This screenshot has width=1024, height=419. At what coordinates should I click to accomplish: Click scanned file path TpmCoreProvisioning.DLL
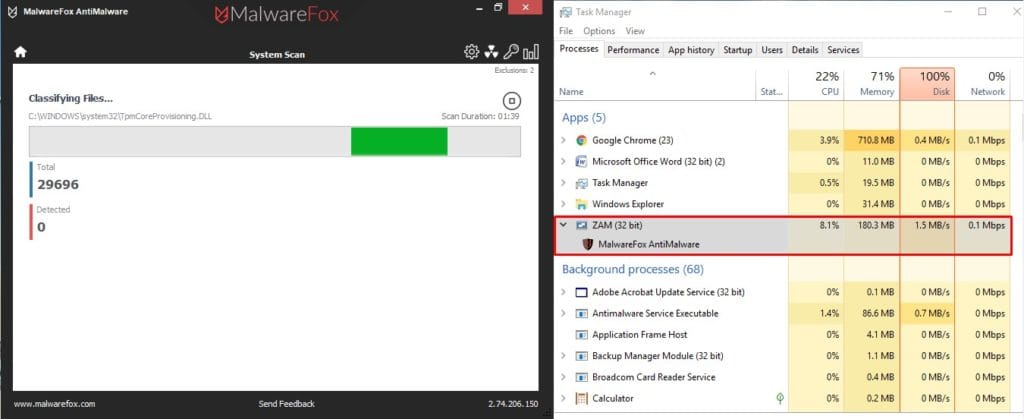(120, 117)
